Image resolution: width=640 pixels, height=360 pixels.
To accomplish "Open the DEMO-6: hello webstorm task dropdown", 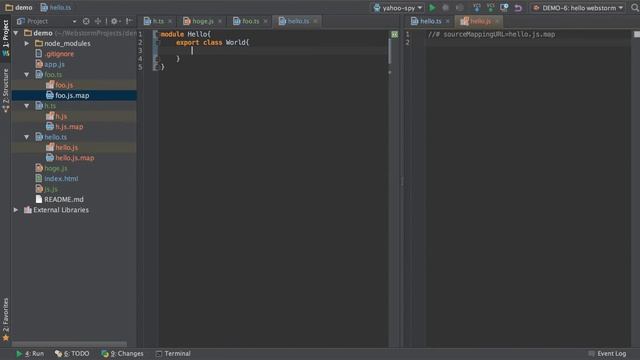I will point(578,8).
